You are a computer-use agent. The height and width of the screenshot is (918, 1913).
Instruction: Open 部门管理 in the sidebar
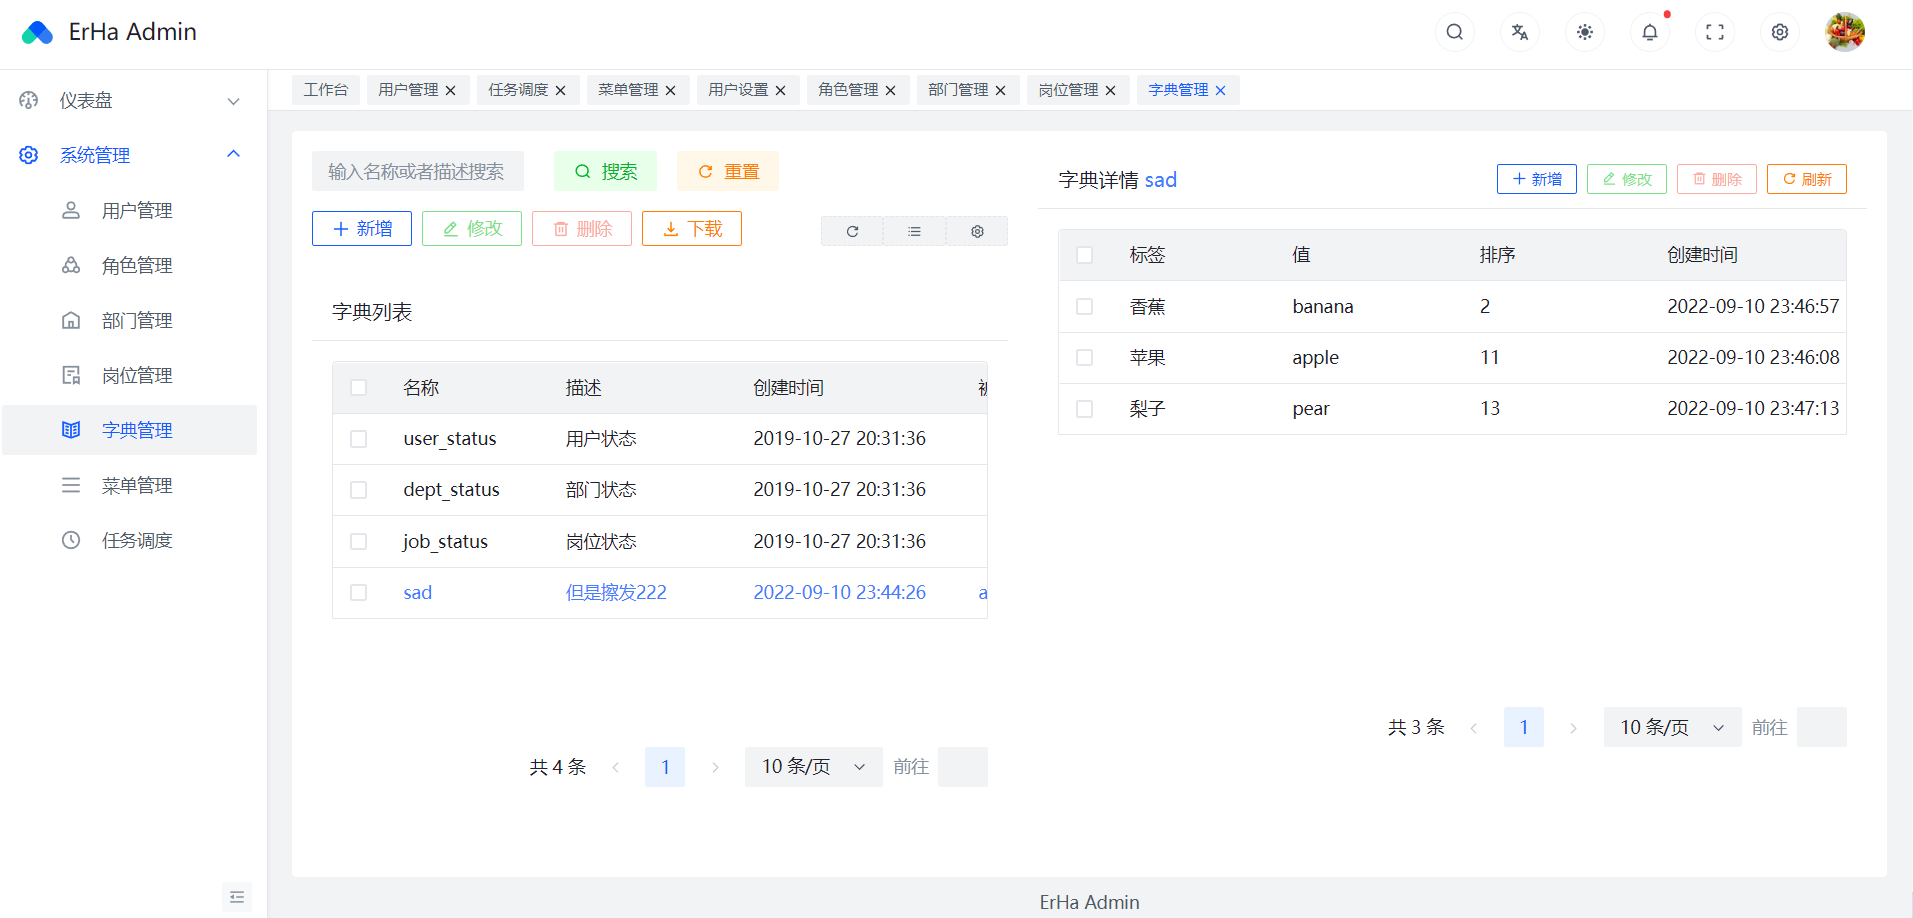click(130, 320)
